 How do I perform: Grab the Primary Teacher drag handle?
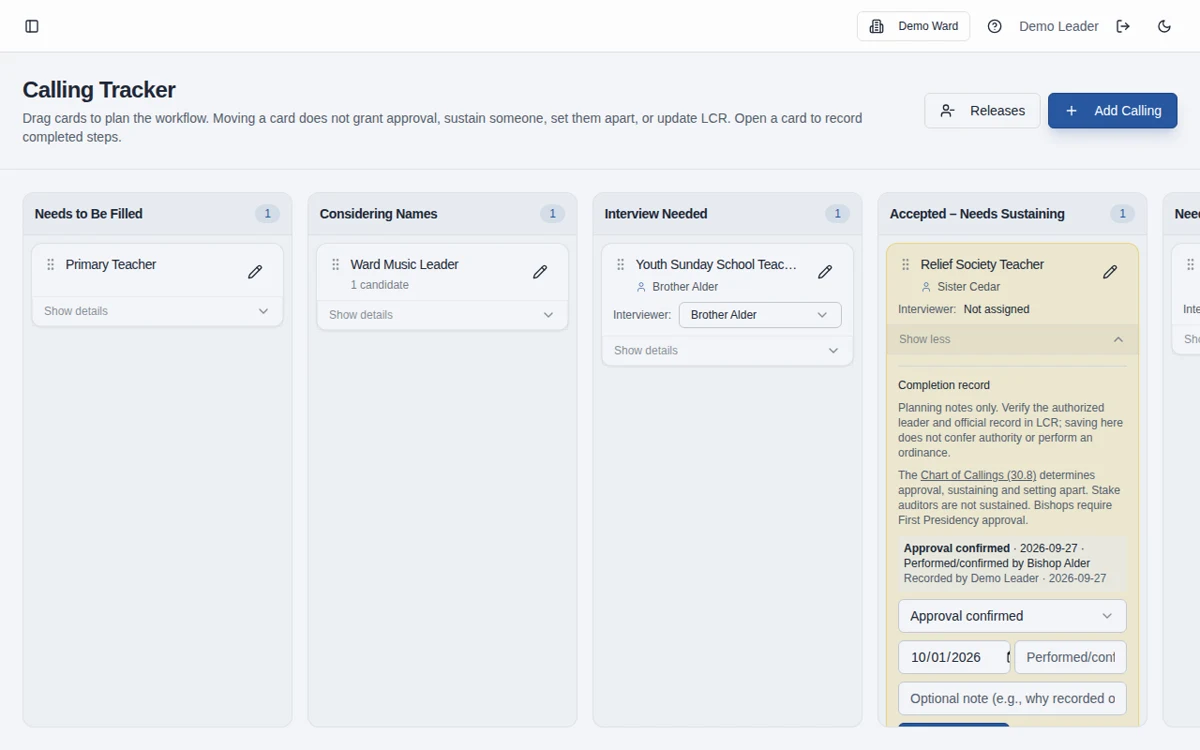[x=51, y=265]
